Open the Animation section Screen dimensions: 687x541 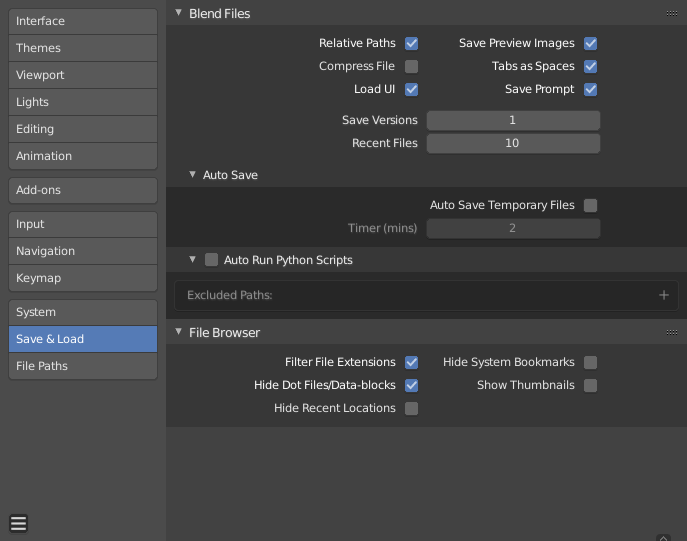83,156
